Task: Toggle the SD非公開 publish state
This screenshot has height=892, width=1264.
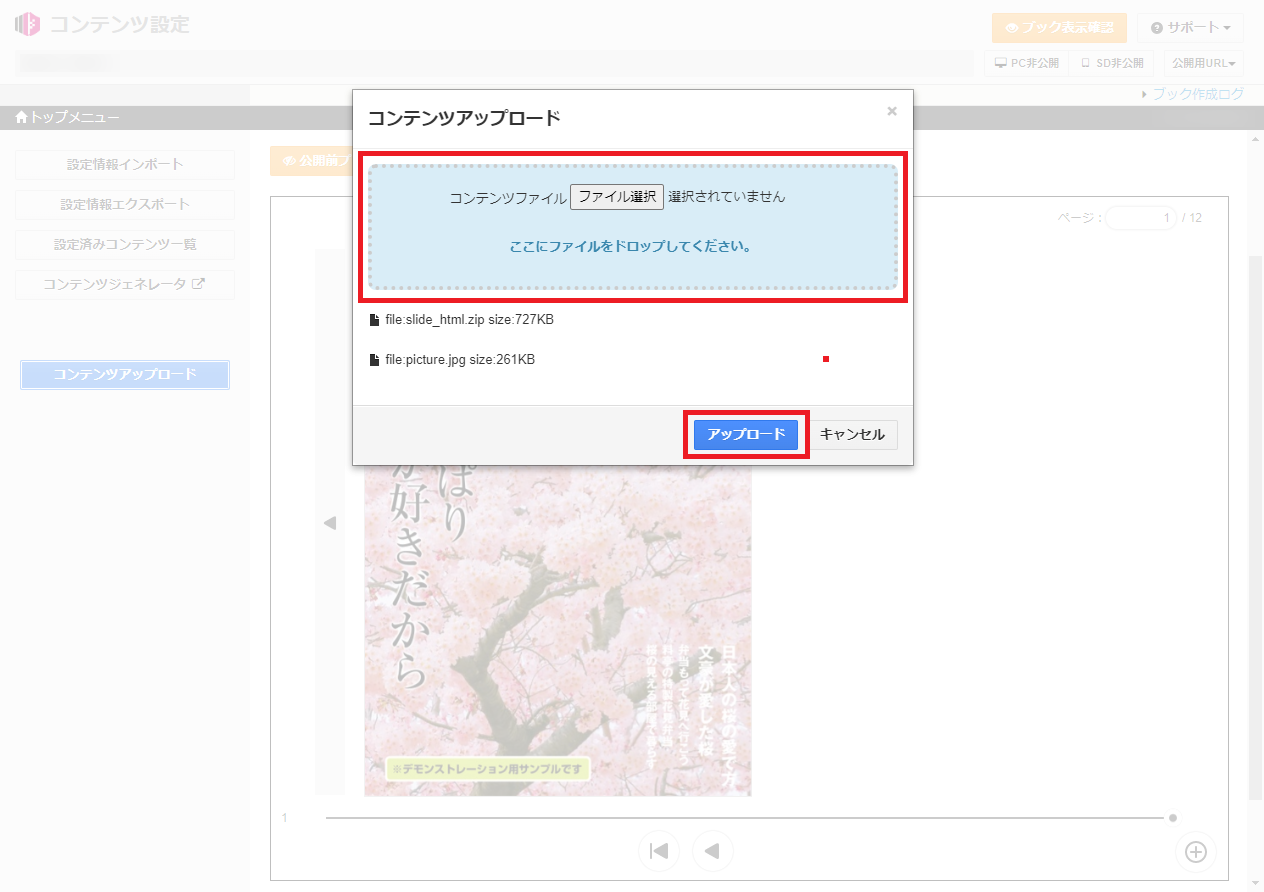Action: point(1111,63)
